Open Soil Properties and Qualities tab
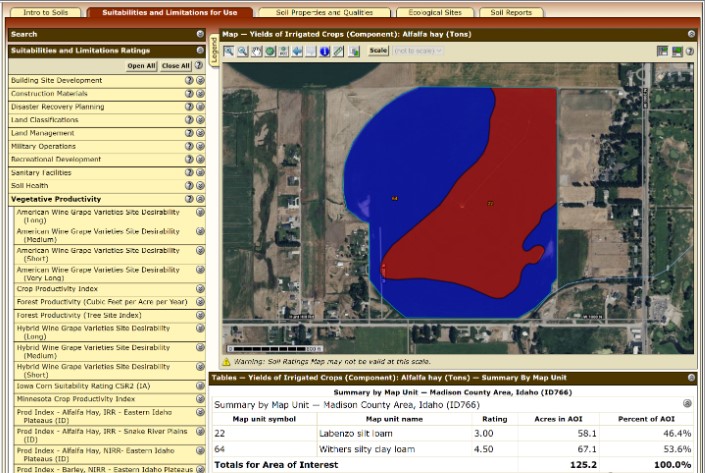The image size is (705, 473). (x=324, y=12)
